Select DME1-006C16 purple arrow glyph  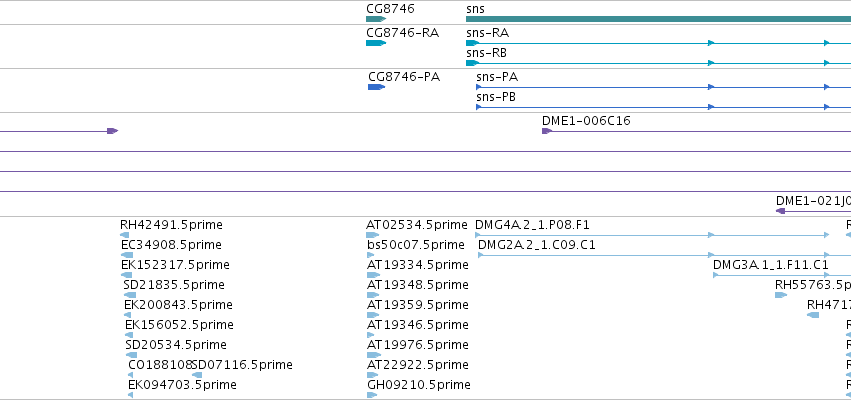point(547,131)
